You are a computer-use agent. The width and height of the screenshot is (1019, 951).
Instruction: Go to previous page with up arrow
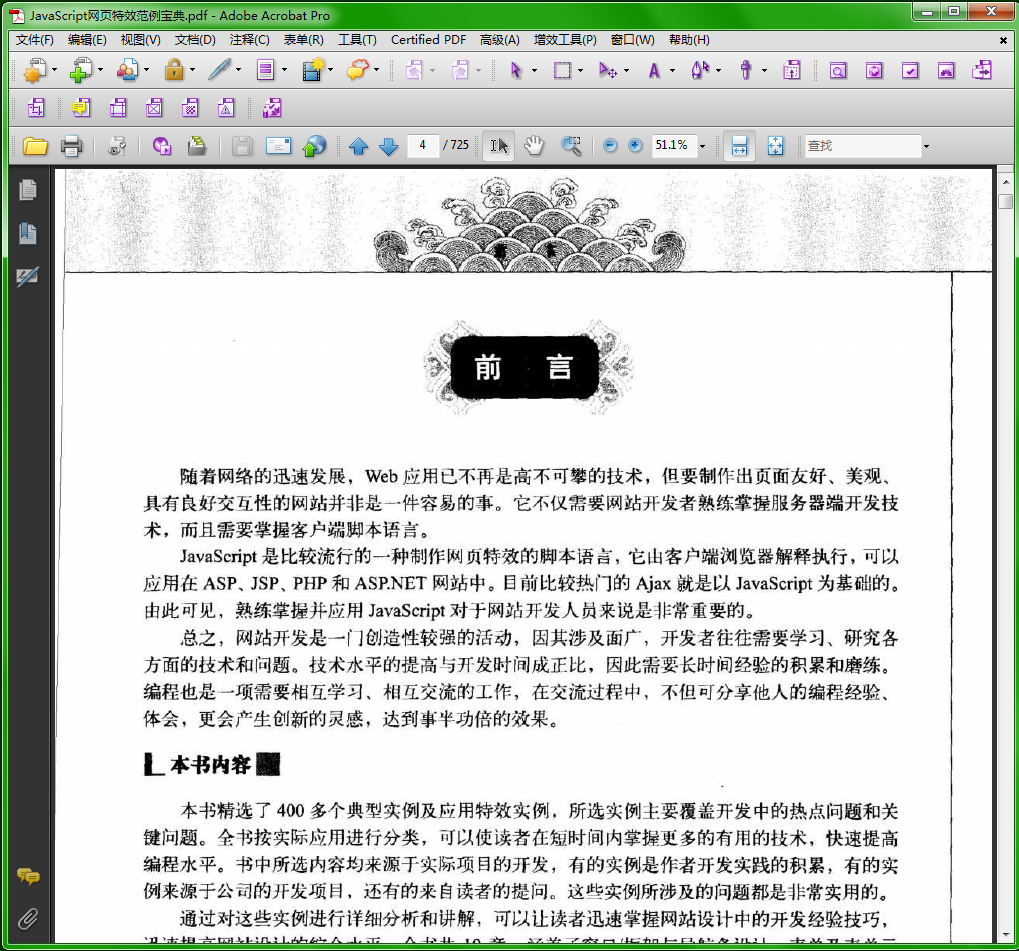[x=359, y=146]
